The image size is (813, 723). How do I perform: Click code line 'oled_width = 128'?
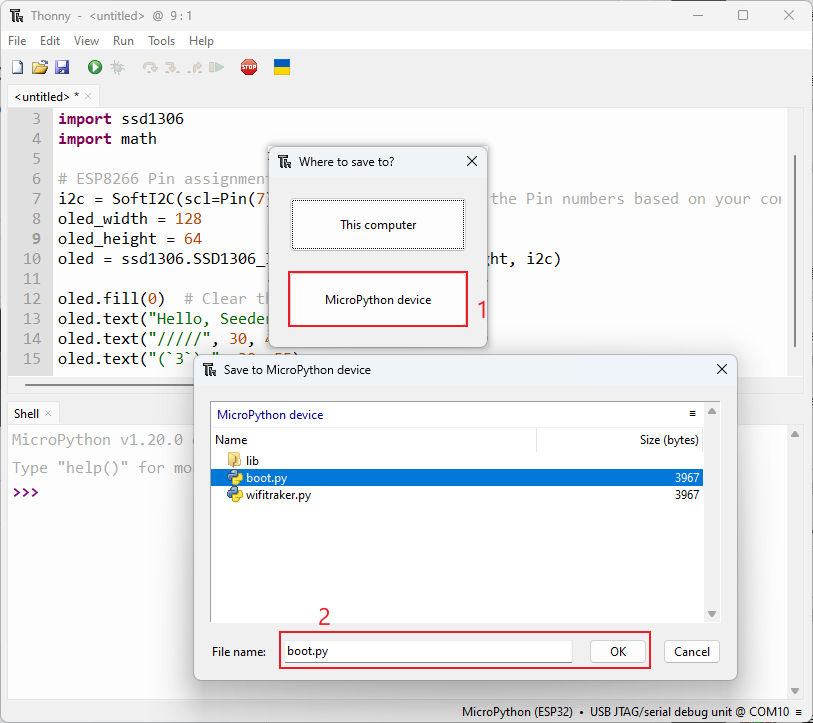point(130,219)
